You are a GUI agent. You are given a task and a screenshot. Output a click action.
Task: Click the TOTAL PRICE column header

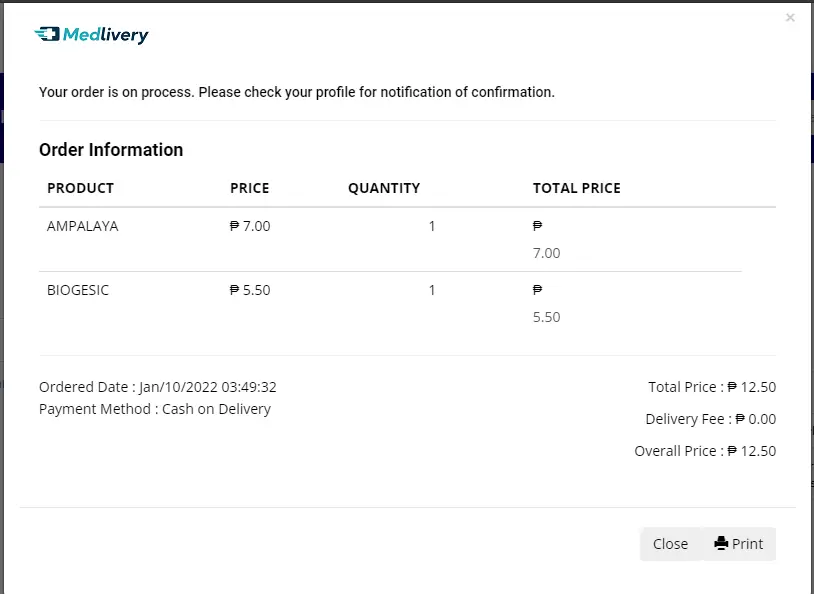click(577, 188)
